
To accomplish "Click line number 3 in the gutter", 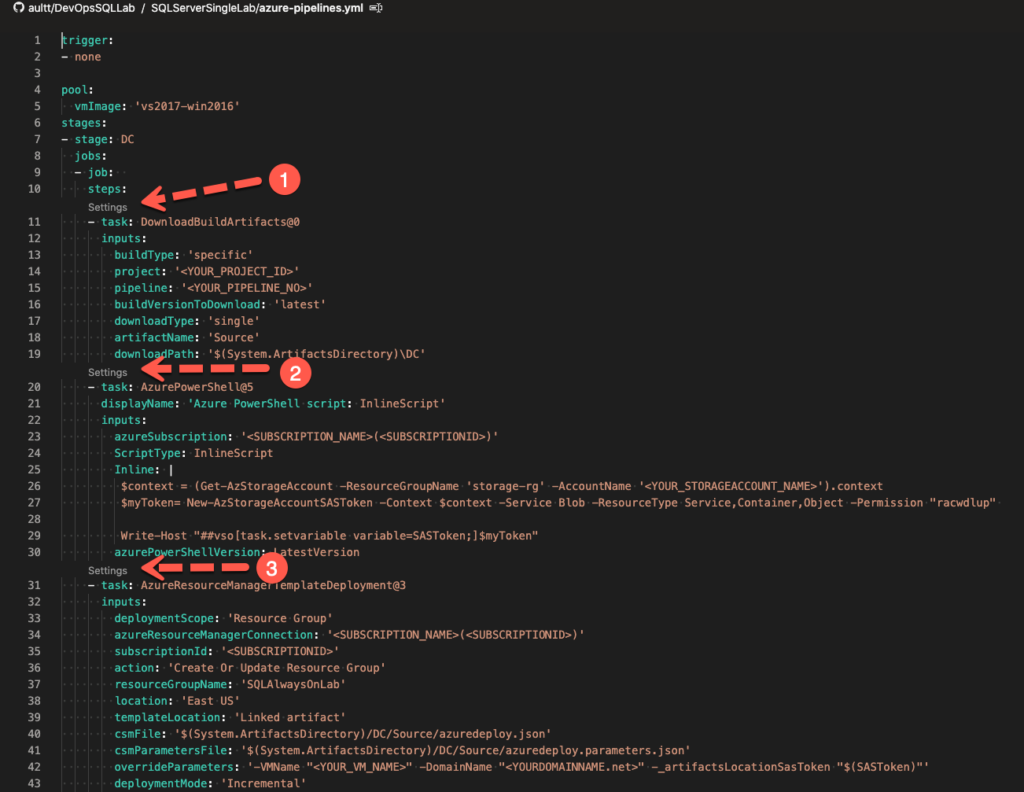I will [x=37, y=73].
